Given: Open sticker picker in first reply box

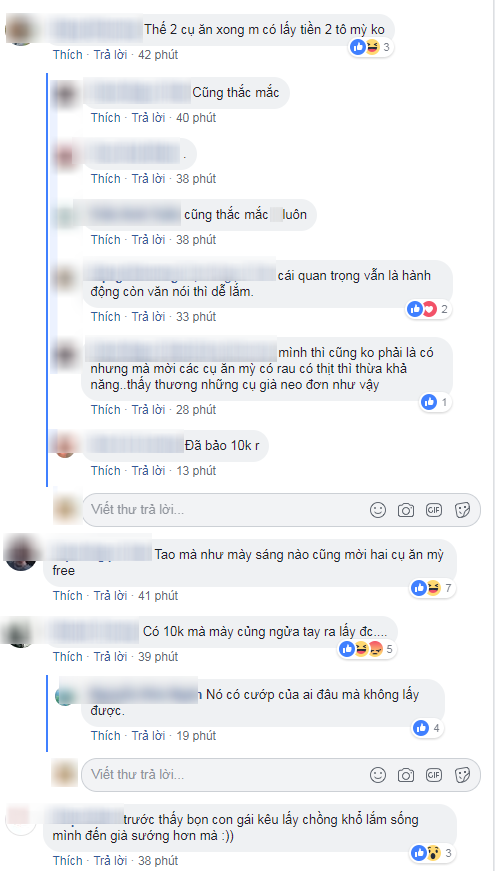Looking at the screenshot, I should tap(462, 510).
